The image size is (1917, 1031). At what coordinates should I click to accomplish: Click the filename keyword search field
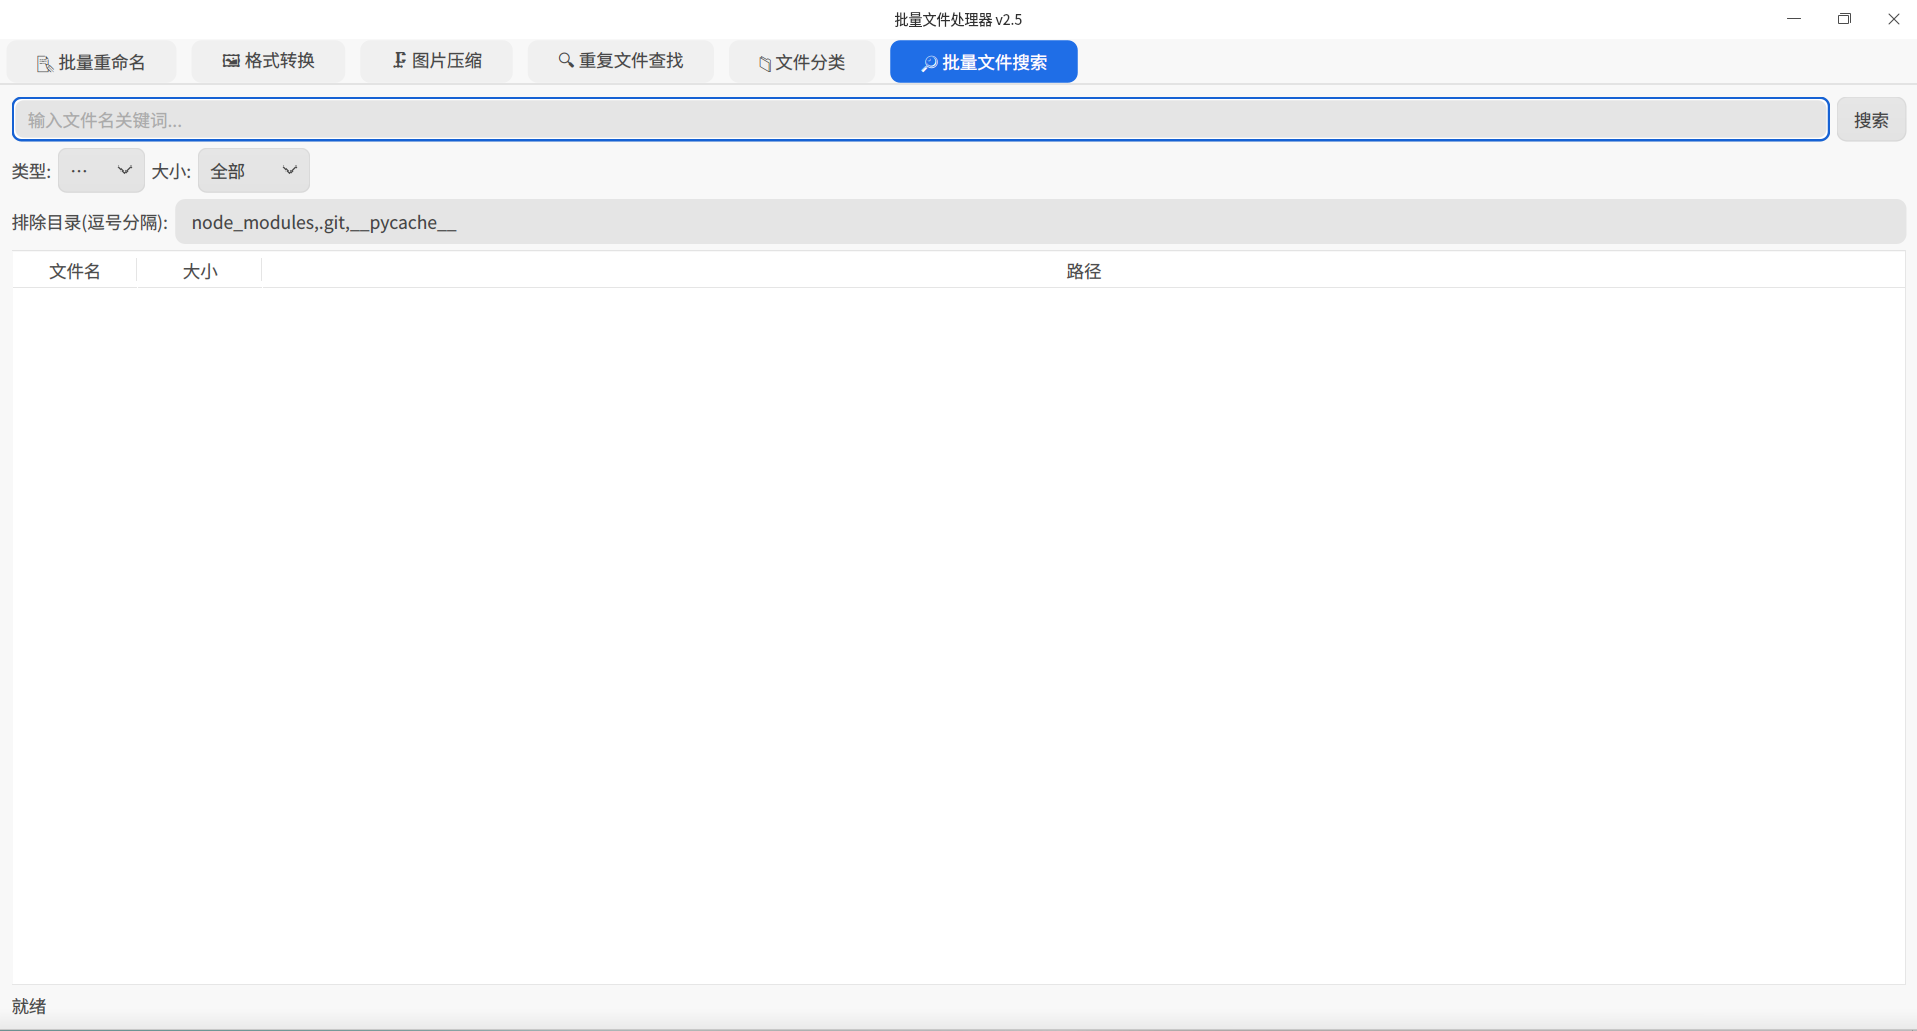(921, 120)
